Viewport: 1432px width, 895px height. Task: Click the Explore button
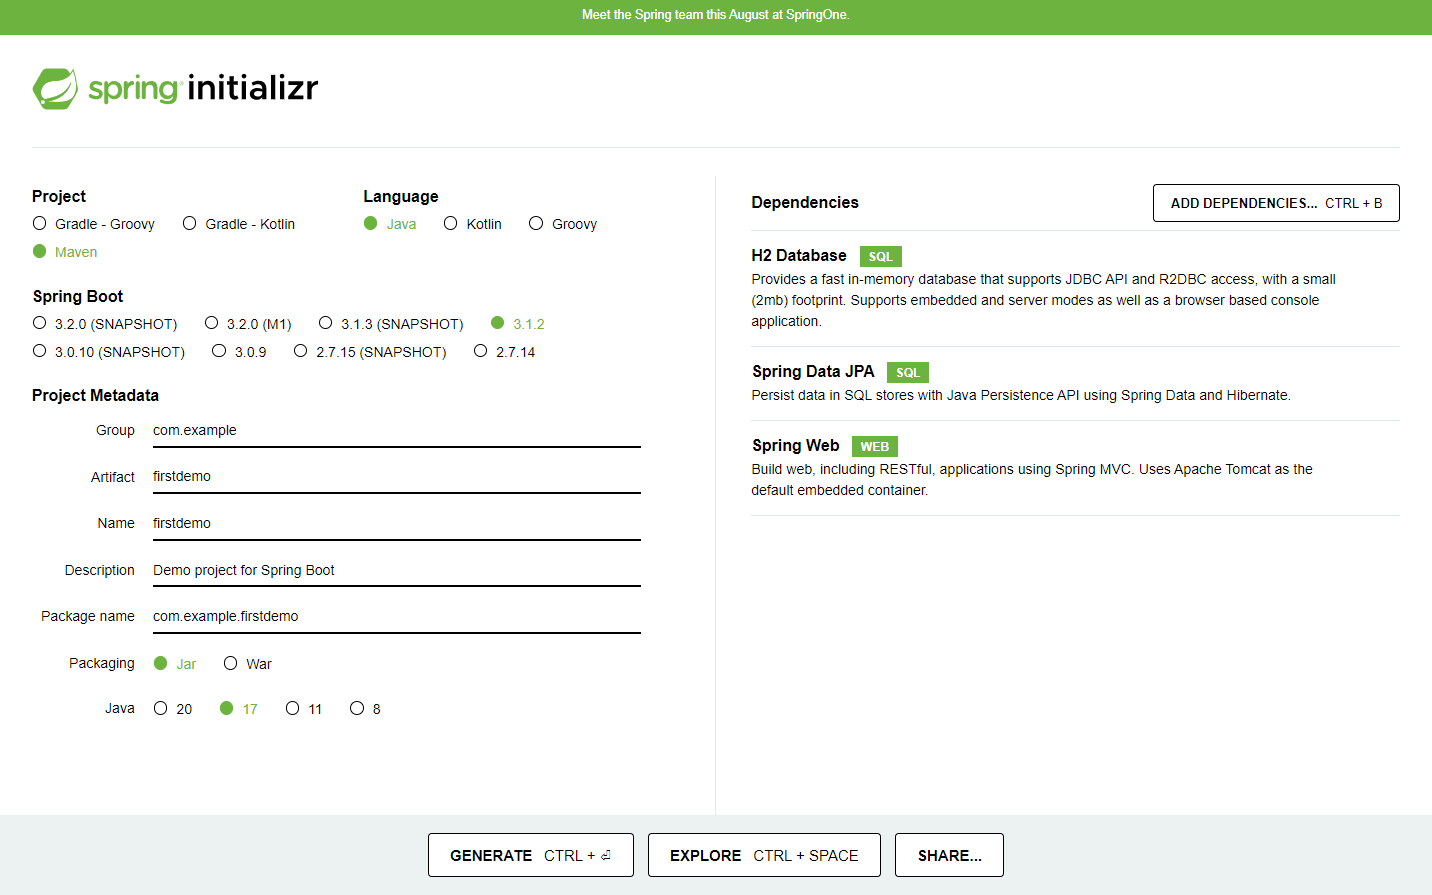[x=764, y=855]
